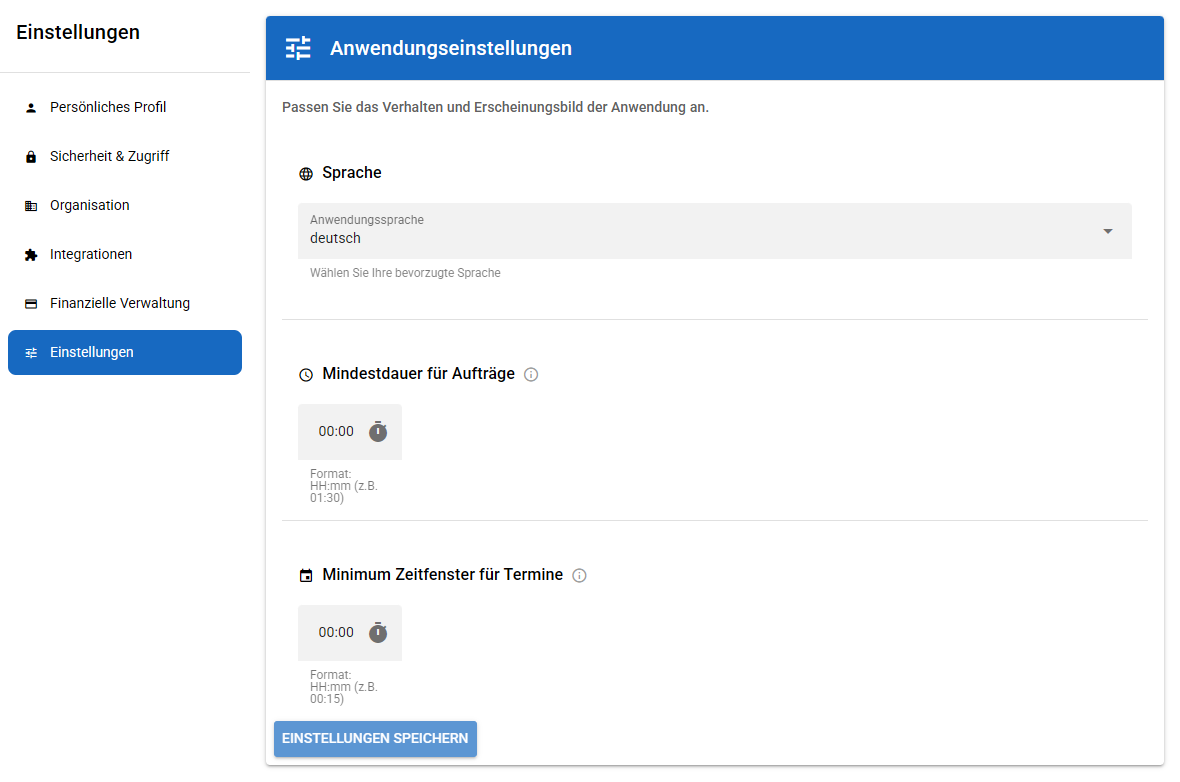Click the puzzle piece icon beside Integrationen
1180x782 pixels.
click(x=31, y=255)
